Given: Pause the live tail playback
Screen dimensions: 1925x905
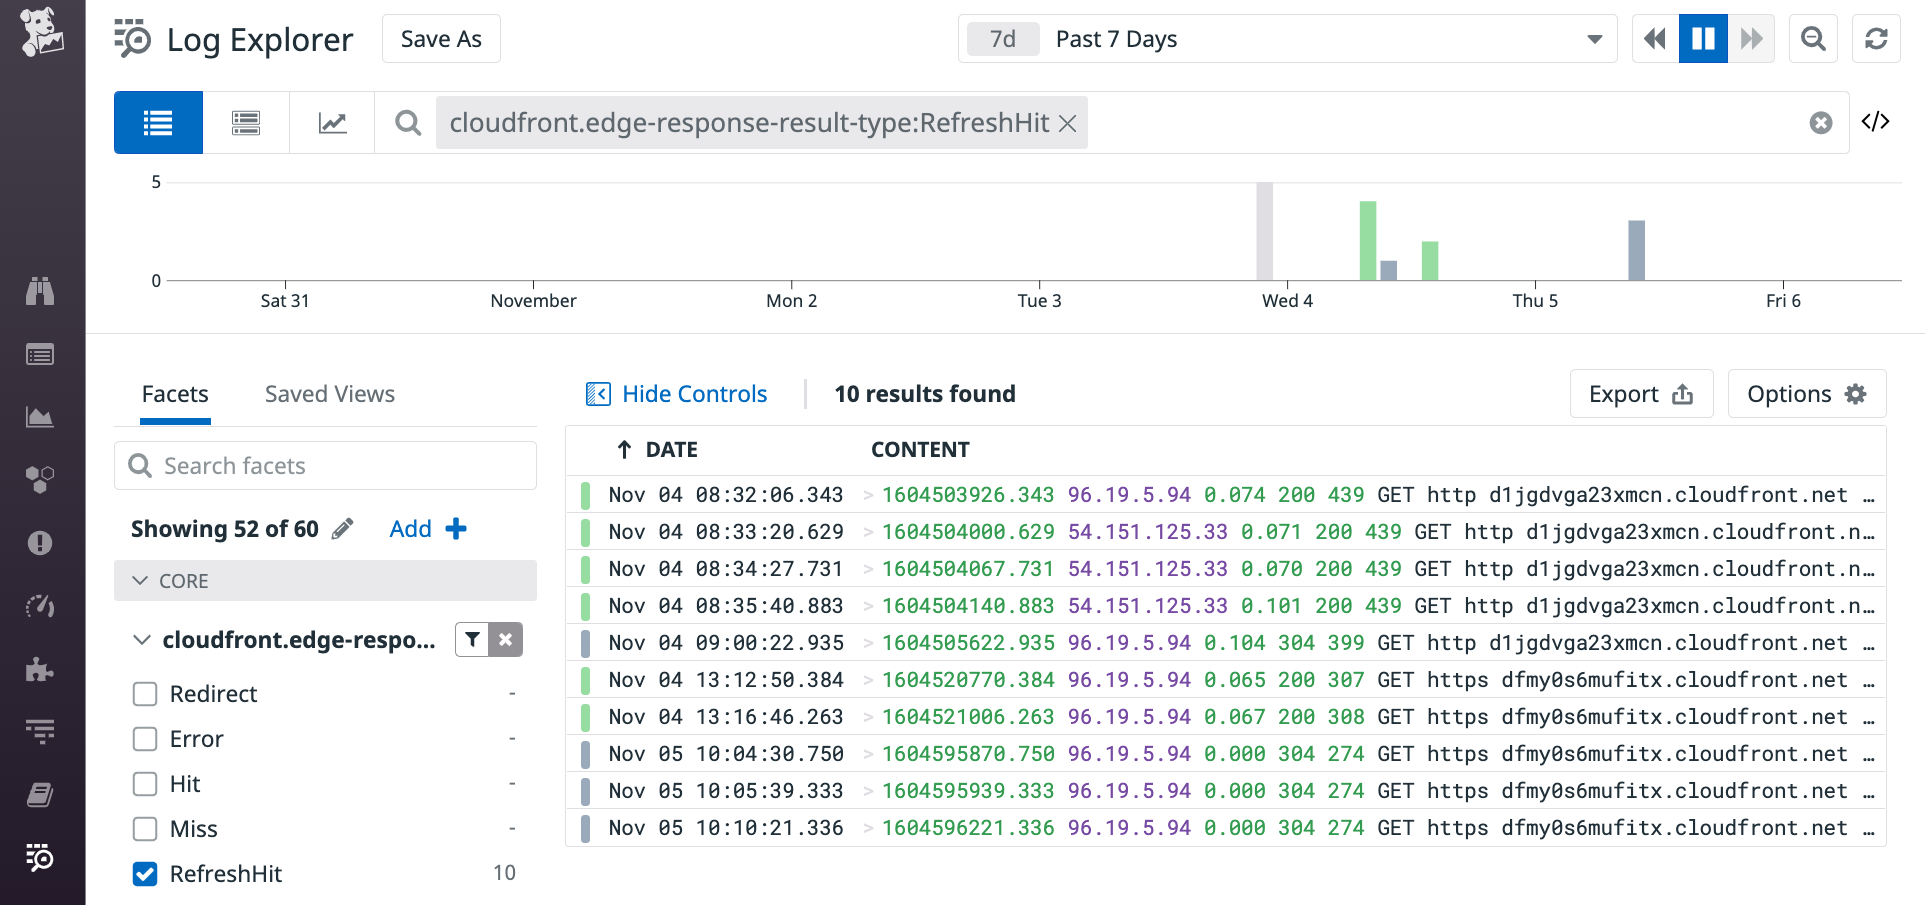Looking at the screenshot, I should point(1703,38).
